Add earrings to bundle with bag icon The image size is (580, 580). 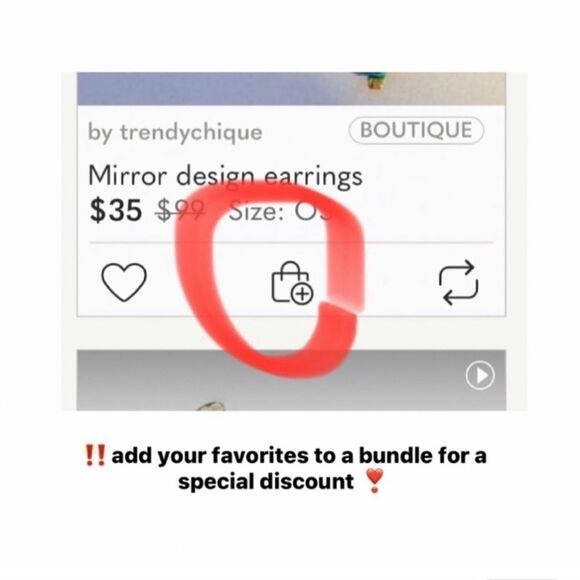click(292, 283)
